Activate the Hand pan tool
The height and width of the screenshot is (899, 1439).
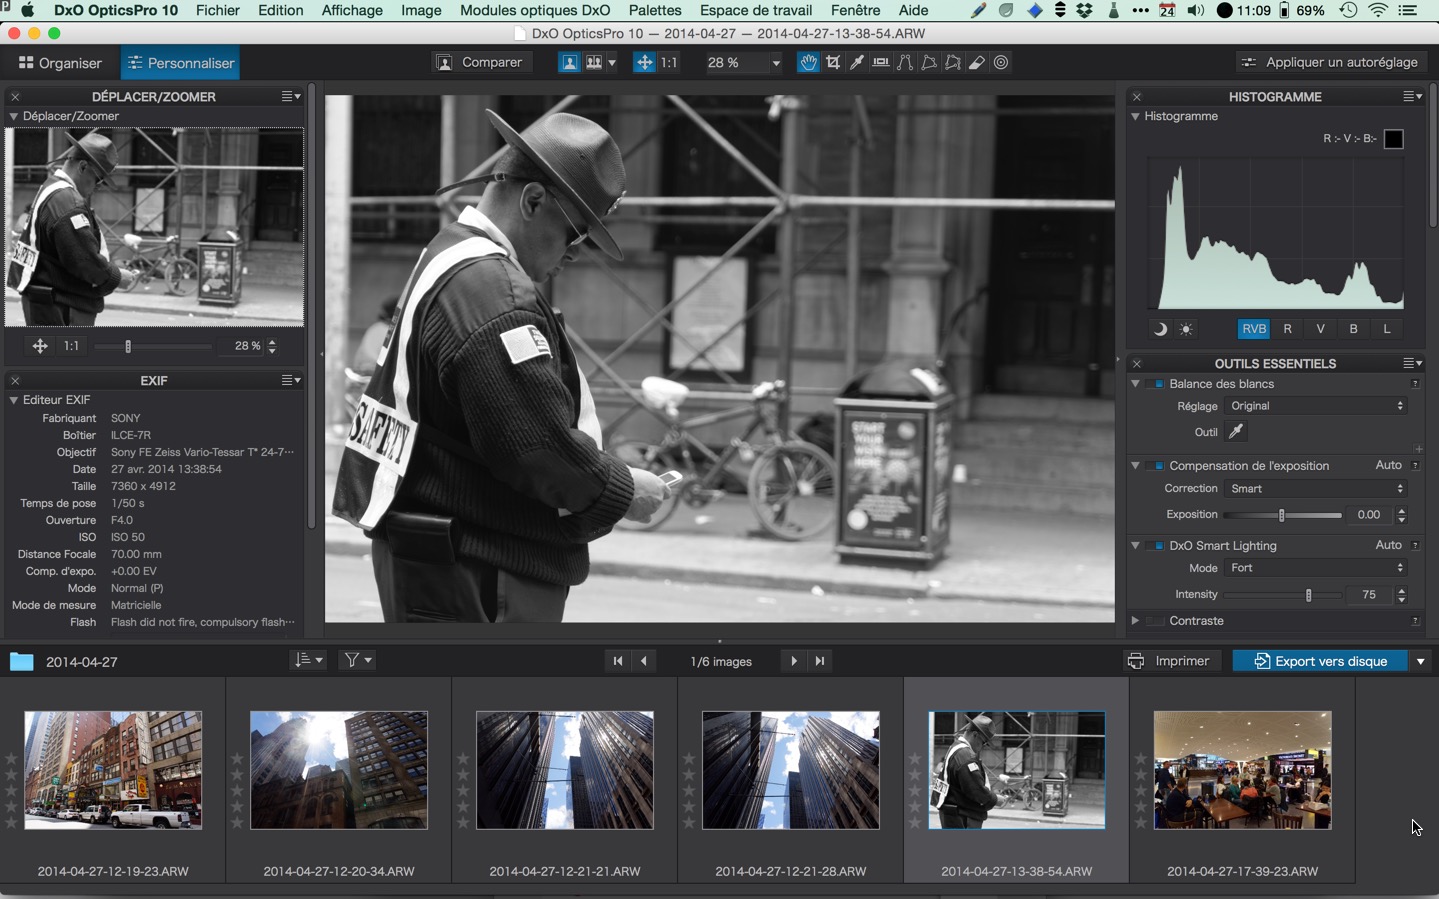tap(808, 63)
